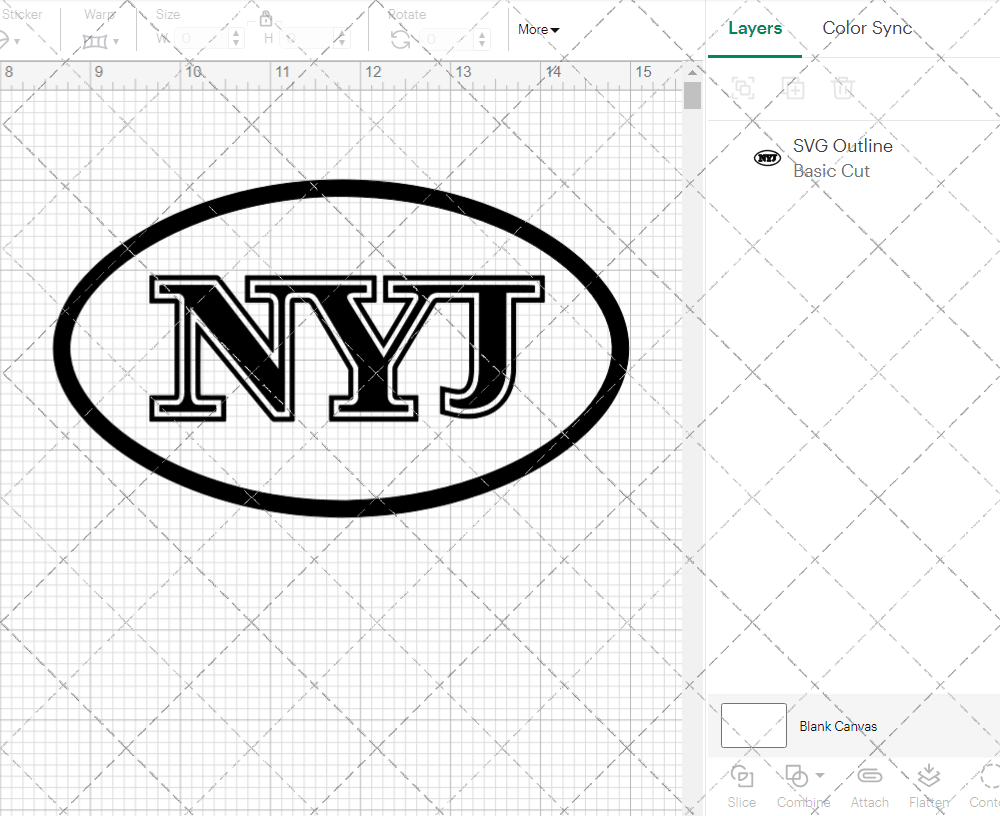The height and width of the screenshot is (816, 1000).
Task: Click the Slice tool icon
Action: coord(742,776)
